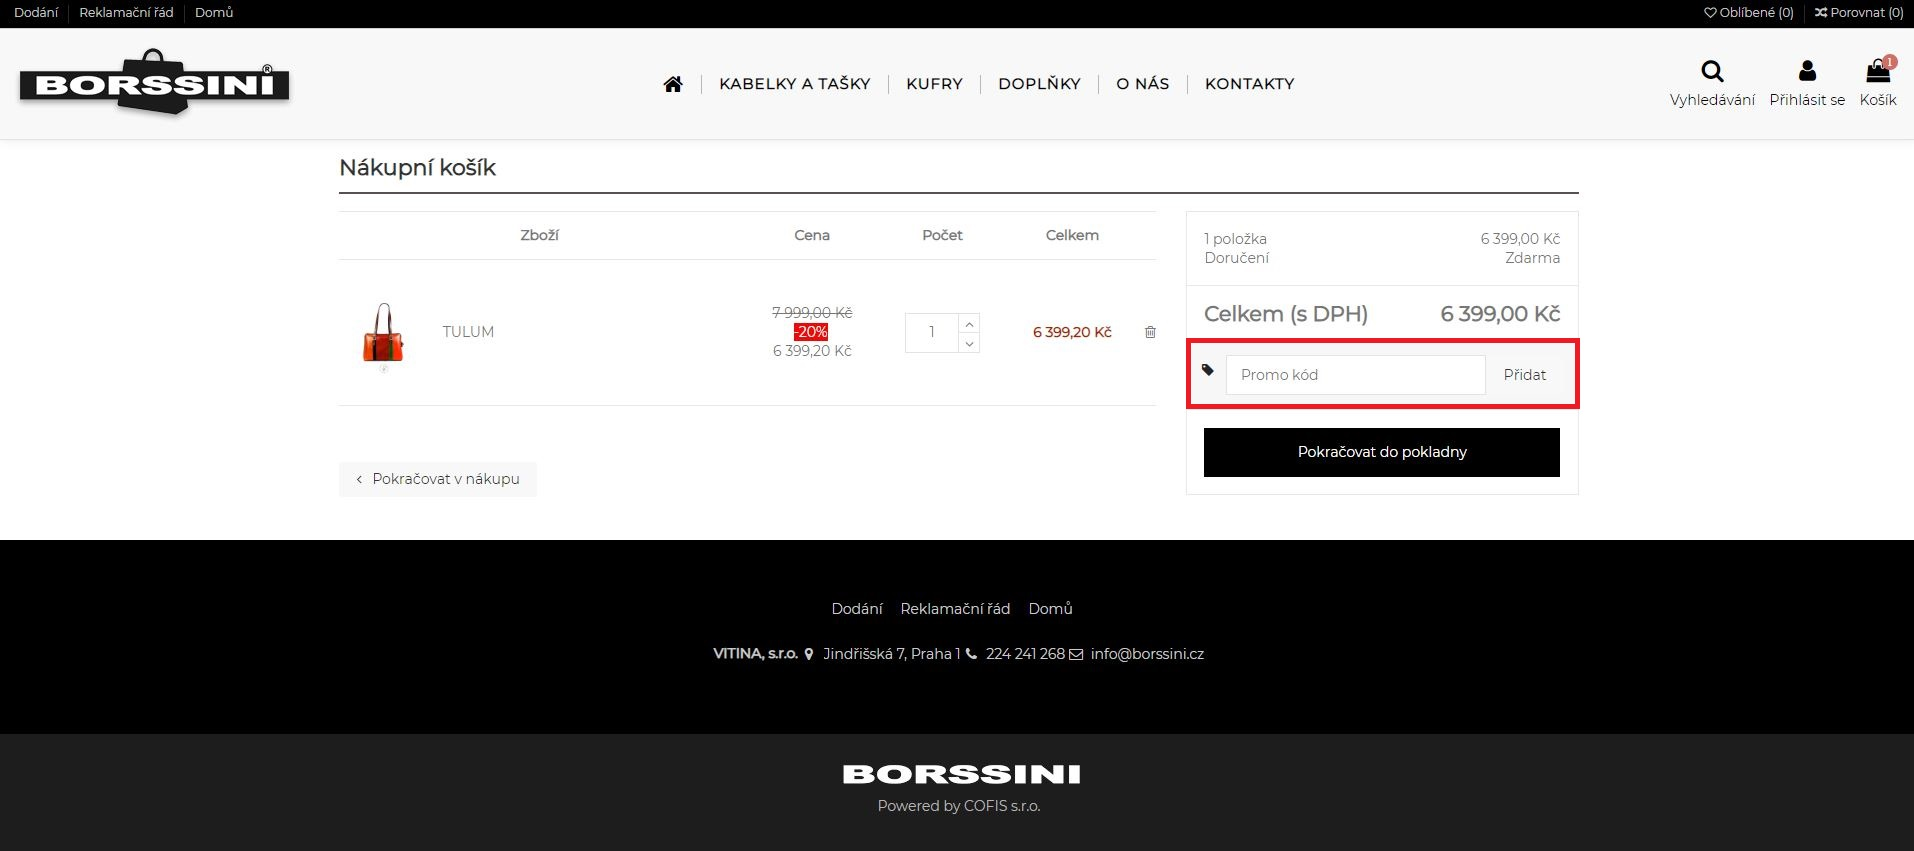
Task: Click the TULUM quantity input field
Action: [932, 333]
